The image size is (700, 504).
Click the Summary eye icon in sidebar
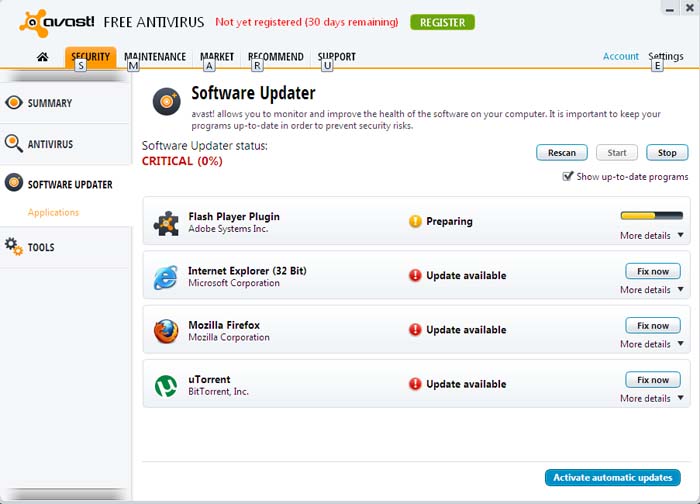click(14, 102)
